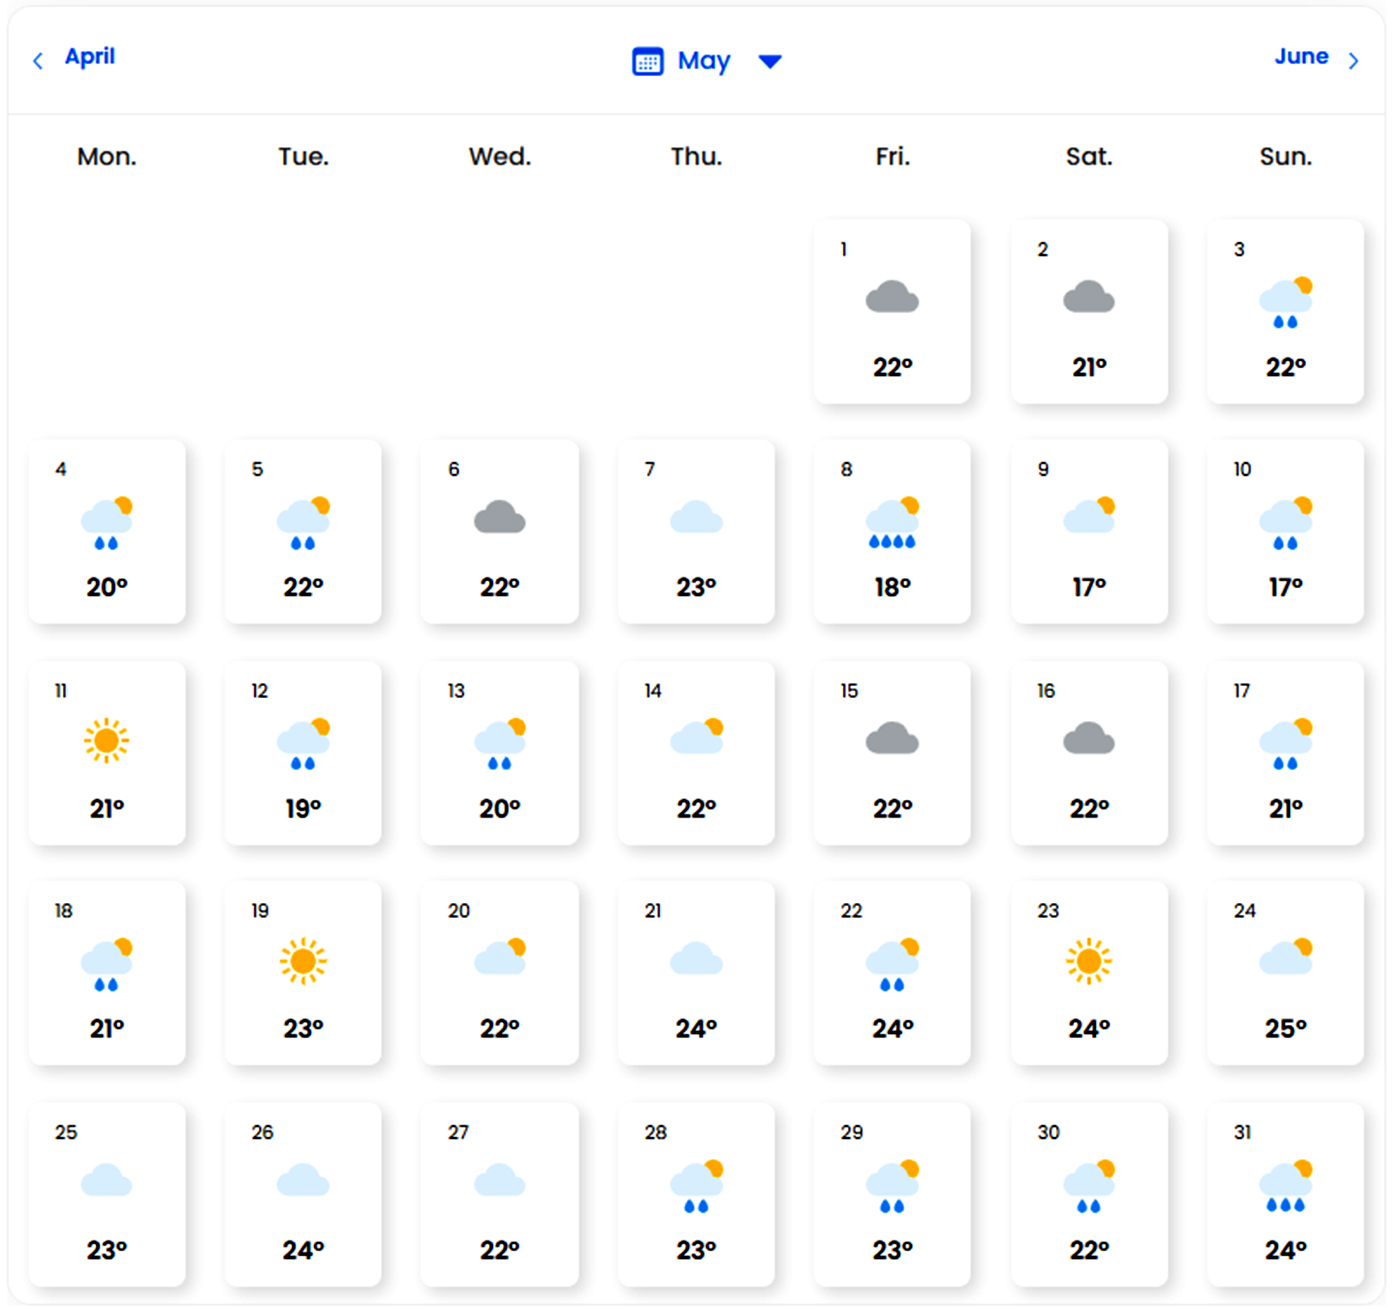1400x1309 pixels.
Task: Click the calendar icon beside May
Action: [x=647, y=61]
